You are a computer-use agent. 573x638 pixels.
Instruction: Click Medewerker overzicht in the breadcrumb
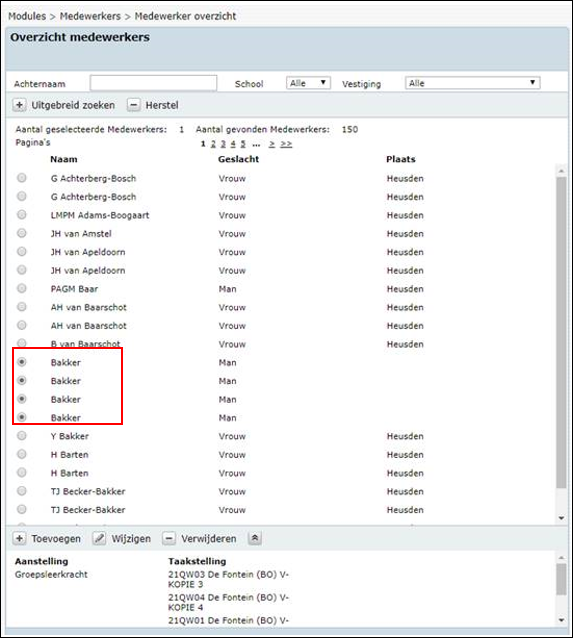pos(185,16)
